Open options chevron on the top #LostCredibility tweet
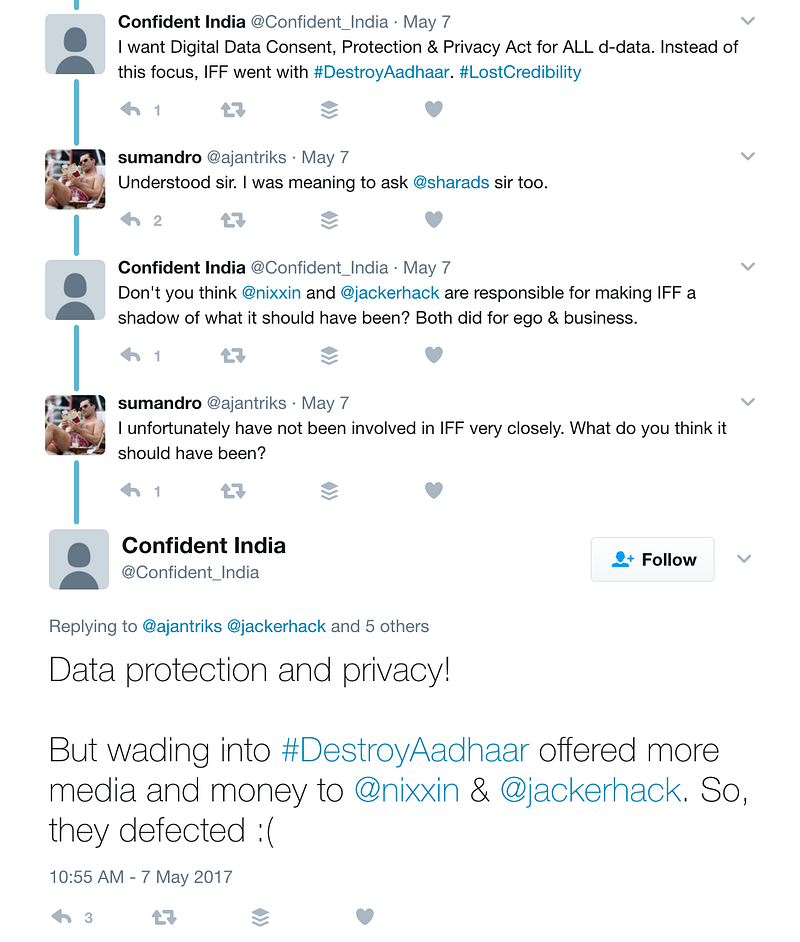800x942 pixels. click(747, 20)
